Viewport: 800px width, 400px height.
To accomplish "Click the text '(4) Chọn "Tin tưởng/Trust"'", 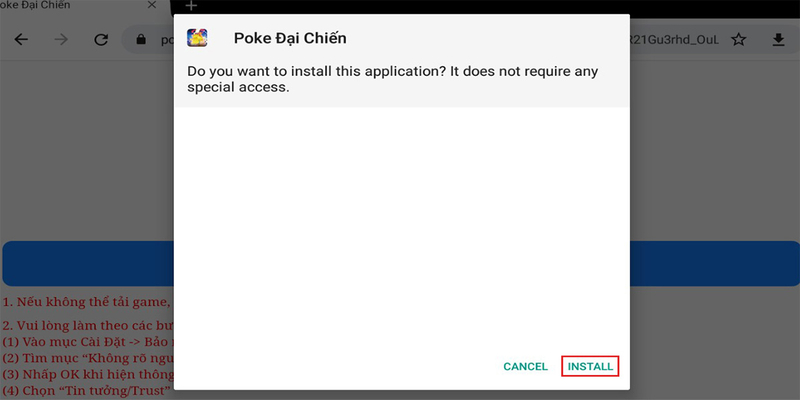I will click(x=86, y=391).
